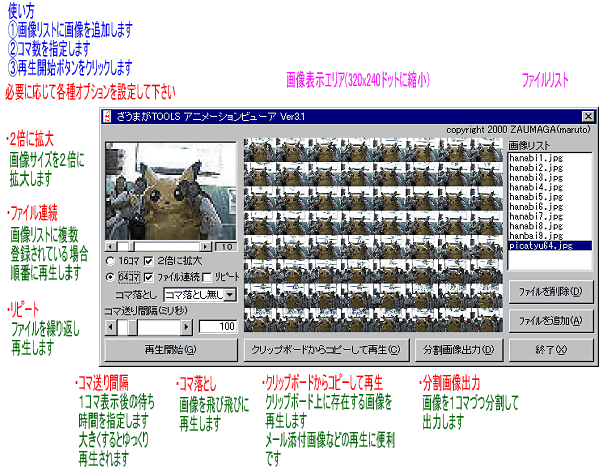Select hanabi2.jpg in the image list
Screen dimensions: 606x472
coord(550,168)
